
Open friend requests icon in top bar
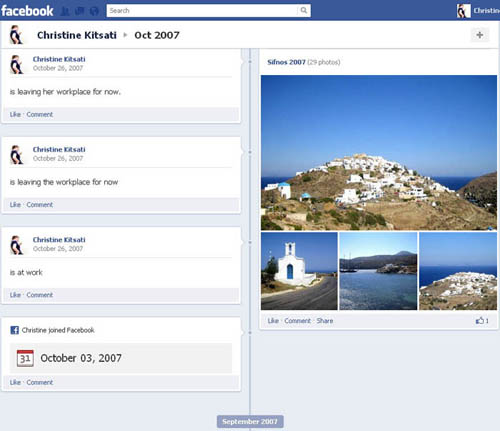(x=65, y=11)
